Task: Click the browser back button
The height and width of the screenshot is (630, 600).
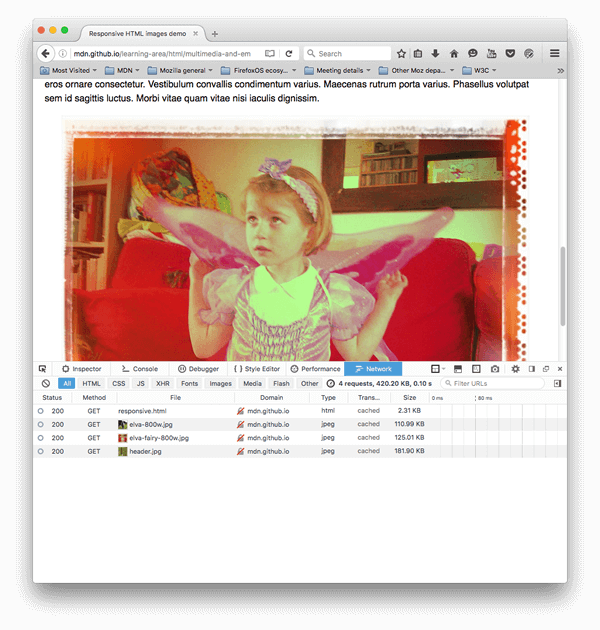Action: (46, 53)
